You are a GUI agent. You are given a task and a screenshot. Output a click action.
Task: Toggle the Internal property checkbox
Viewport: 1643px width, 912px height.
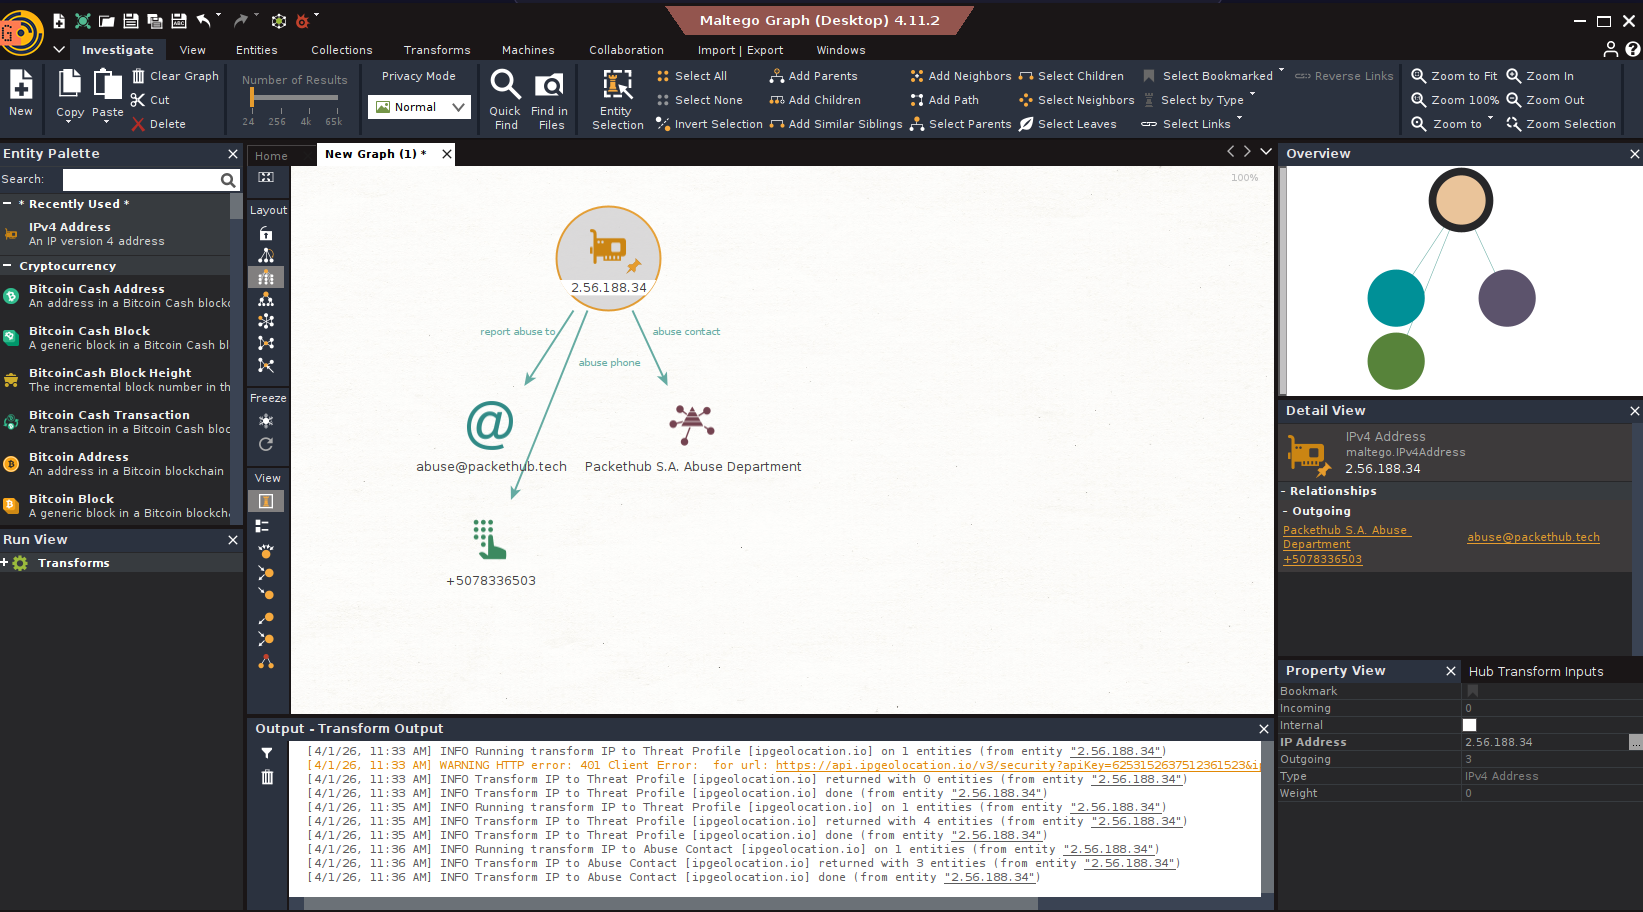coord(1469,725)
